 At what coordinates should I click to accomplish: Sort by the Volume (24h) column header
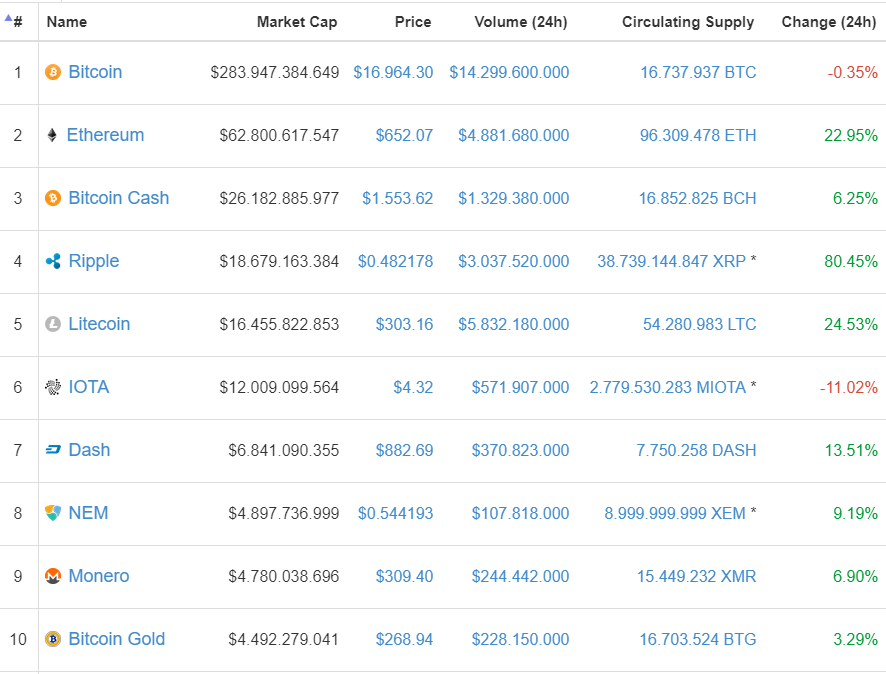[x=521, y=22]
